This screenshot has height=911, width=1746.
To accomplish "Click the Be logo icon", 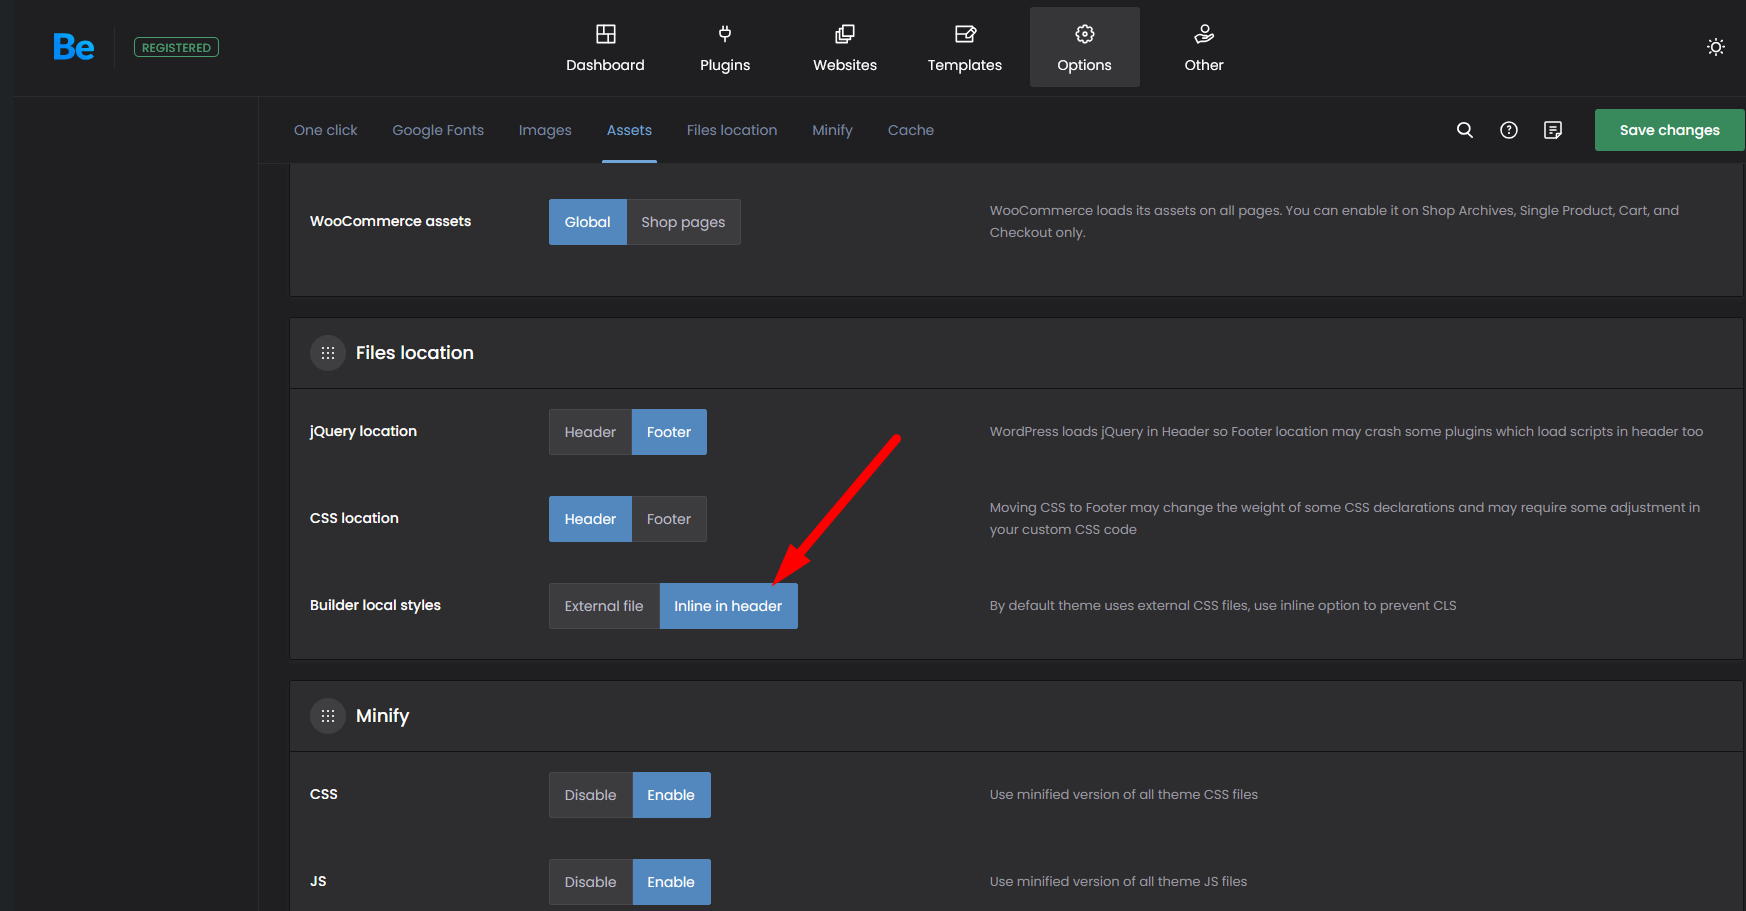I will pyautogui.click(x=74, y=47).
